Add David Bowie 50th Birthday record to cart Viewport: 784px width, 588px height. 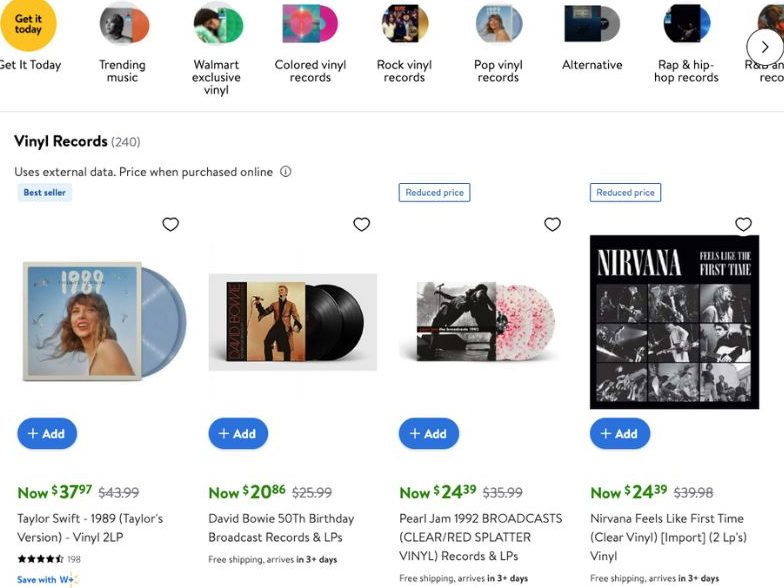click(238, 434)
